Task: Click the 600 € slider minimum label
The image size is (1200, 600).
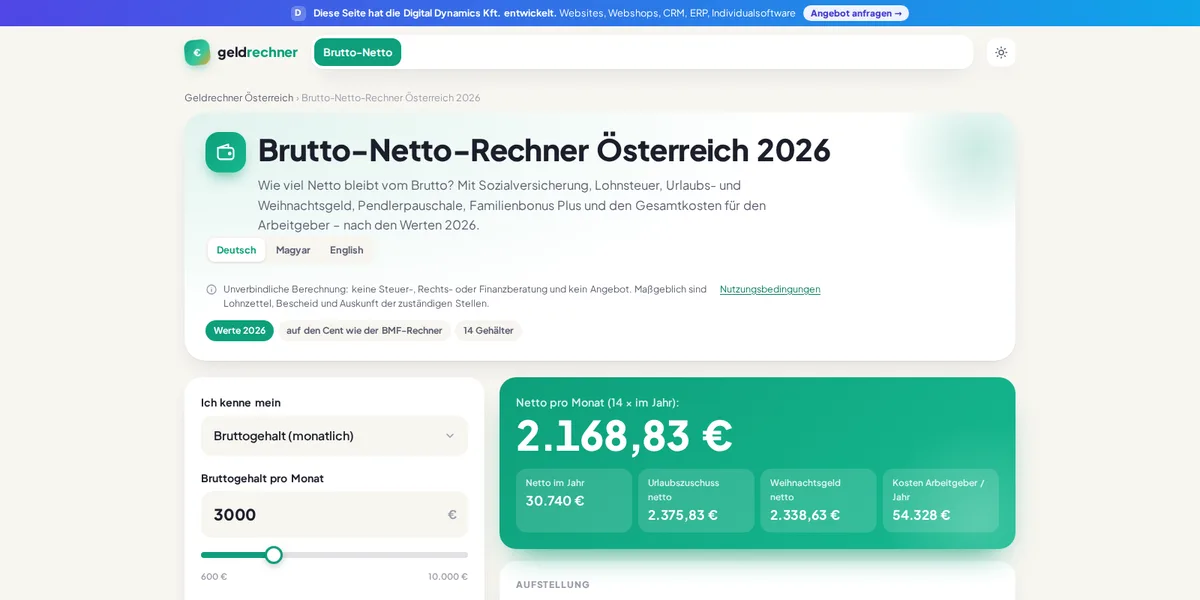Action: [x=214, y=577]
